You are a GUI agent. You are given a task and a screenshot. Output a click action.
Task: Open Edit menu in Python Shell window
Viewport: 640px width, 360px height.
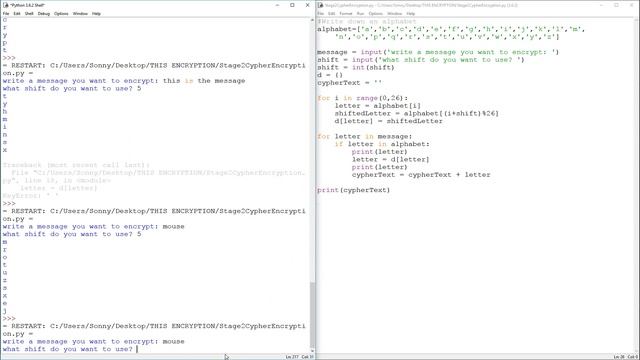point(17,13)
